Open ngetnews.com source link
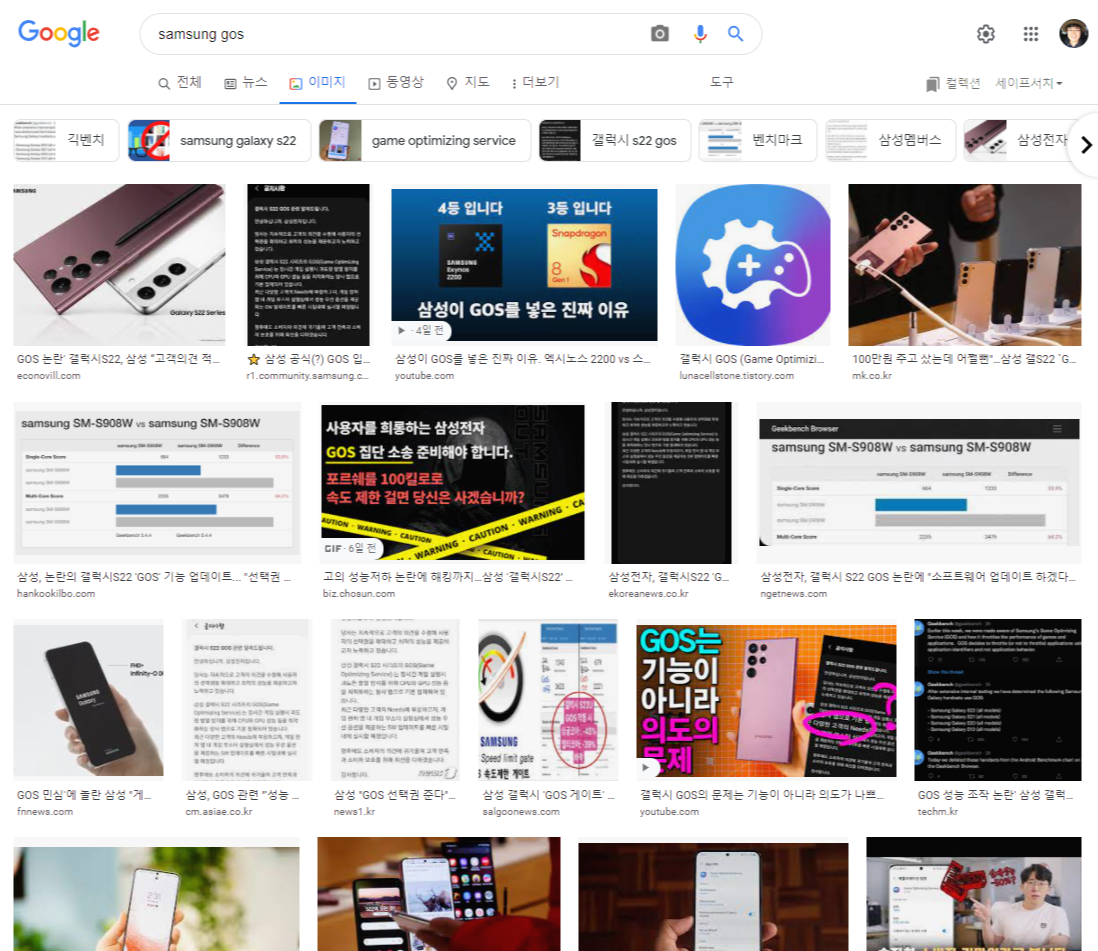1098x951 pixels. tap(793, 594)
